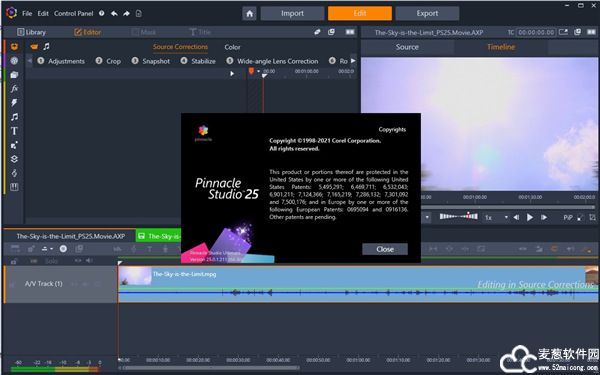The width and height of the screenshot is (600, 375).
Task: Click the pop-out window icon in library tab bar
Action: (x=331, y=32)
